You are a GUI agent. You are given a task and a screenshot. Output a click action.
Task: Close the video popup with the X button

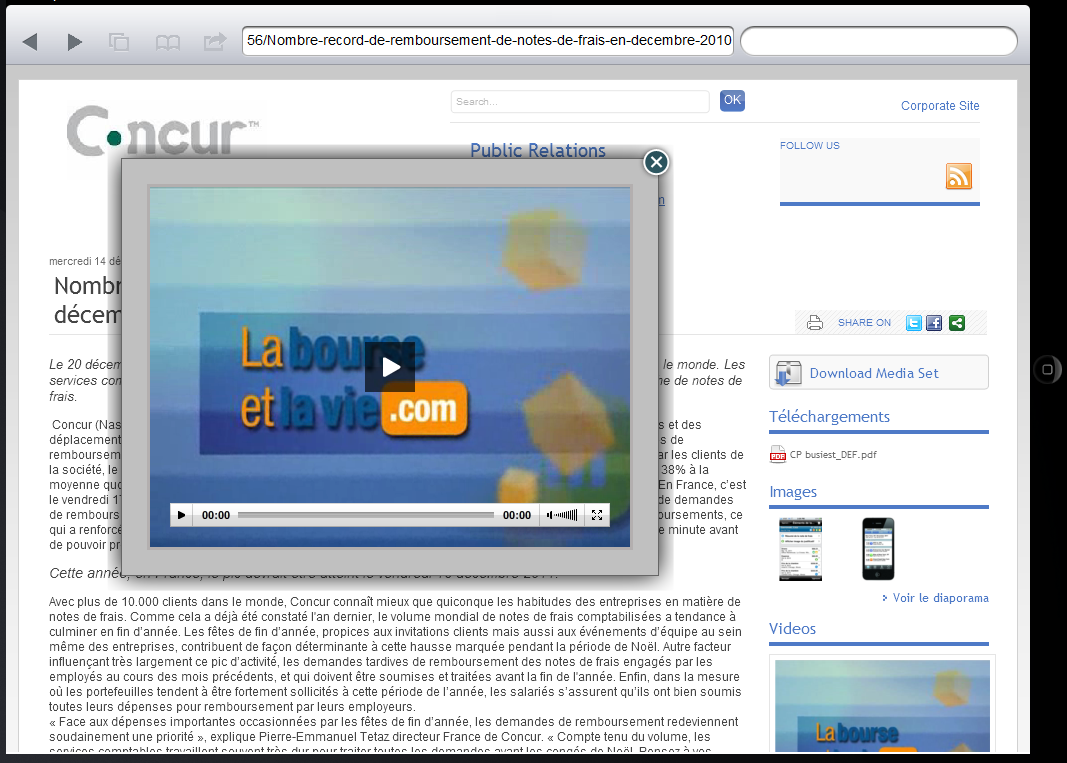coord(656,162)
